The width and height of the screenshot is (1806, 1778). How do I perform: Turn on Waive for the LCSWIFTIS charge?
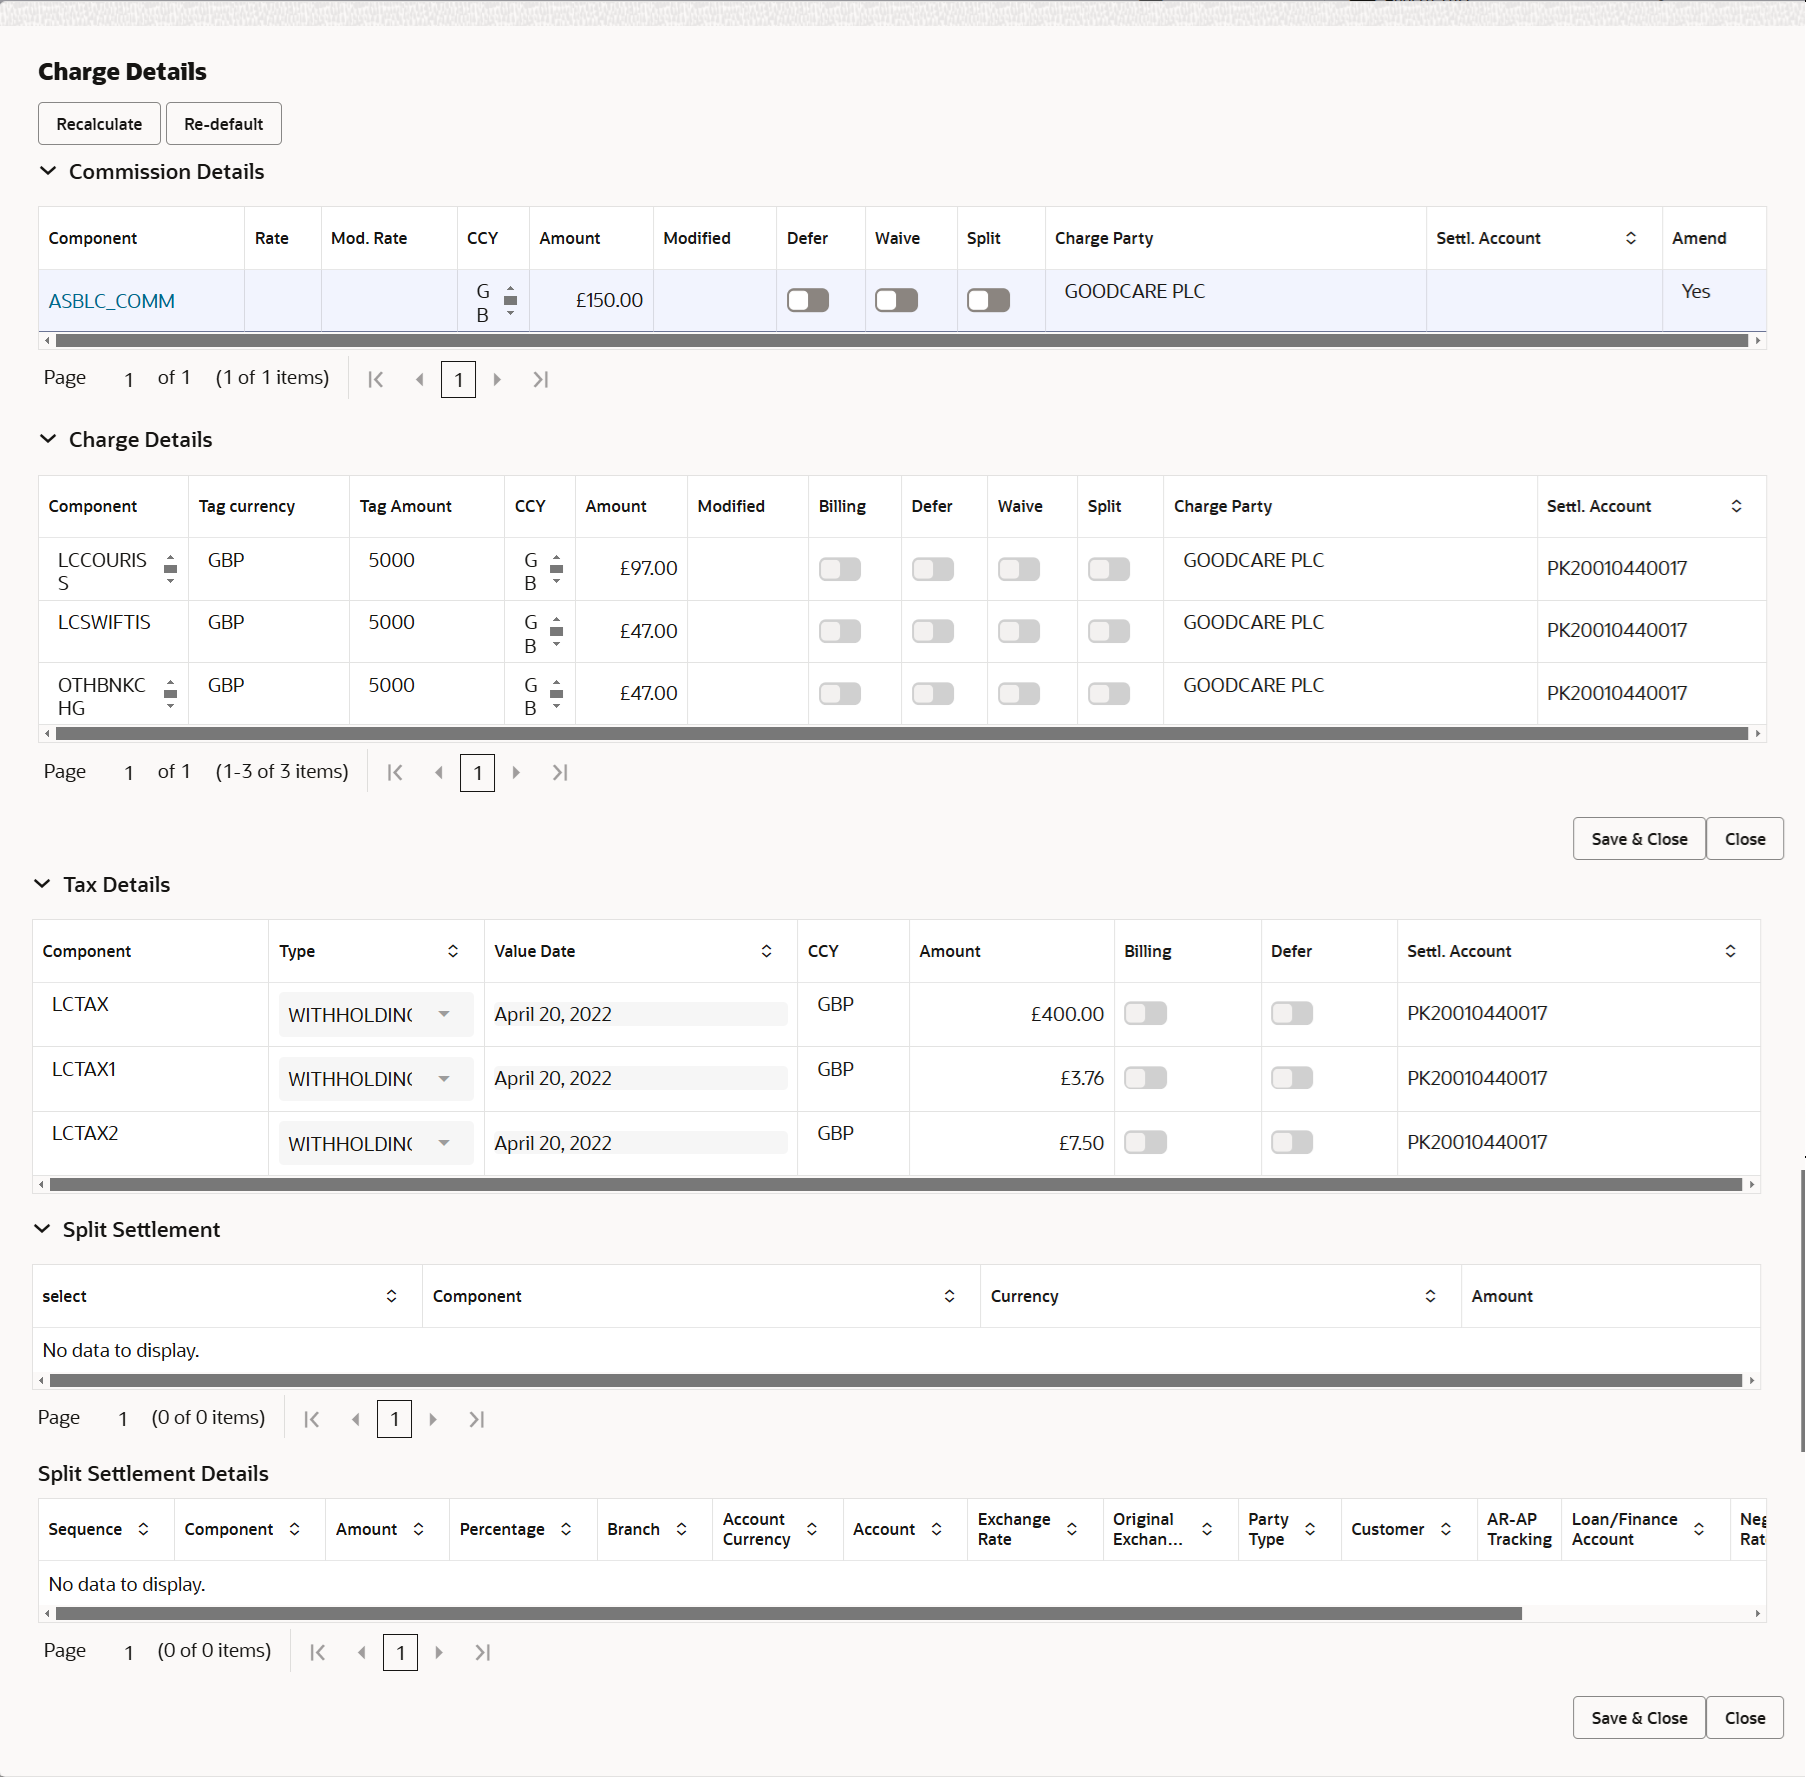[1018, 631]
